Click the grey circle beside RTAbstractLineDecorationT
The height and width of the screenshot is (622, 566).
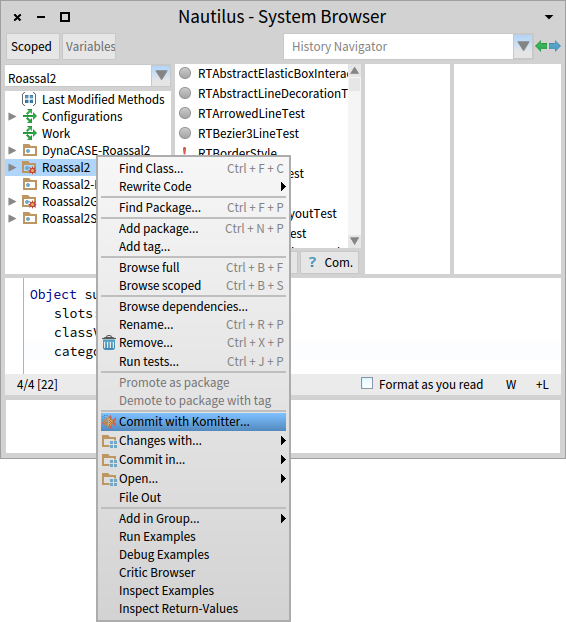[x=185, y=93]
